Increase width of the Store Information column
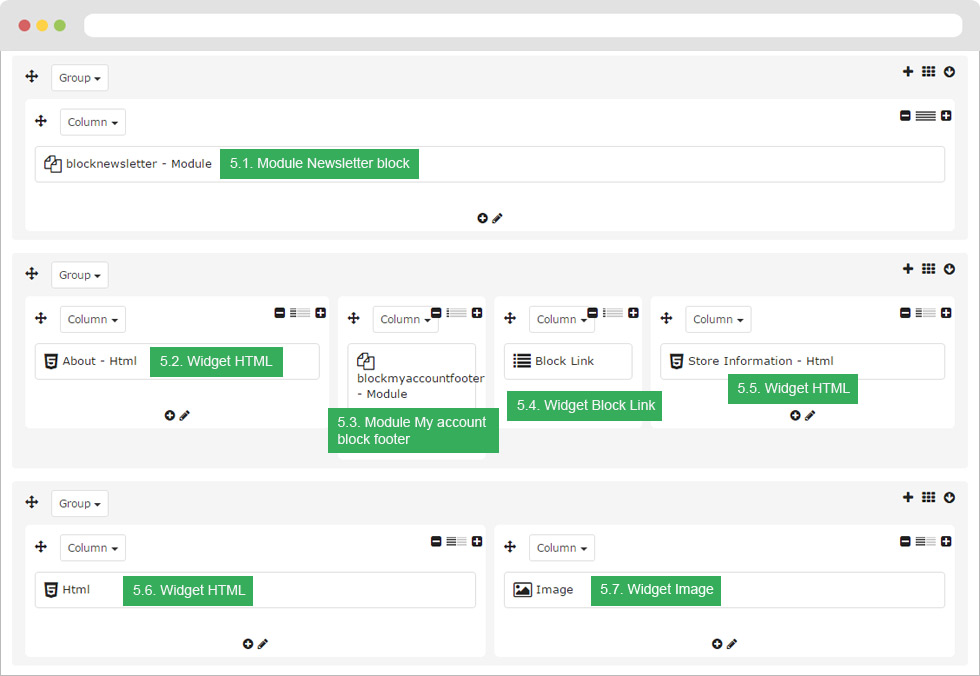 946,312
